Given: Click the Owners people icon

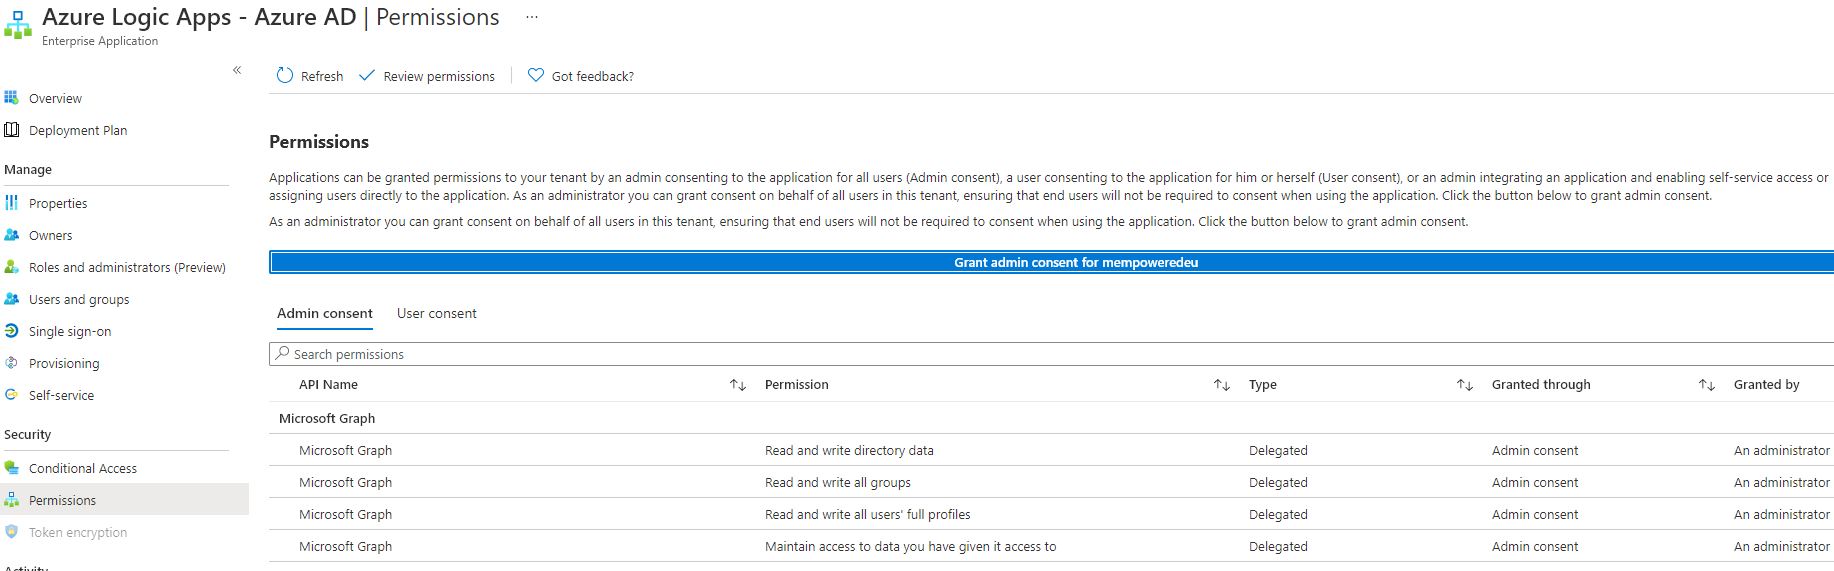Looking at the screenshot, I should (x=12, y=235).
